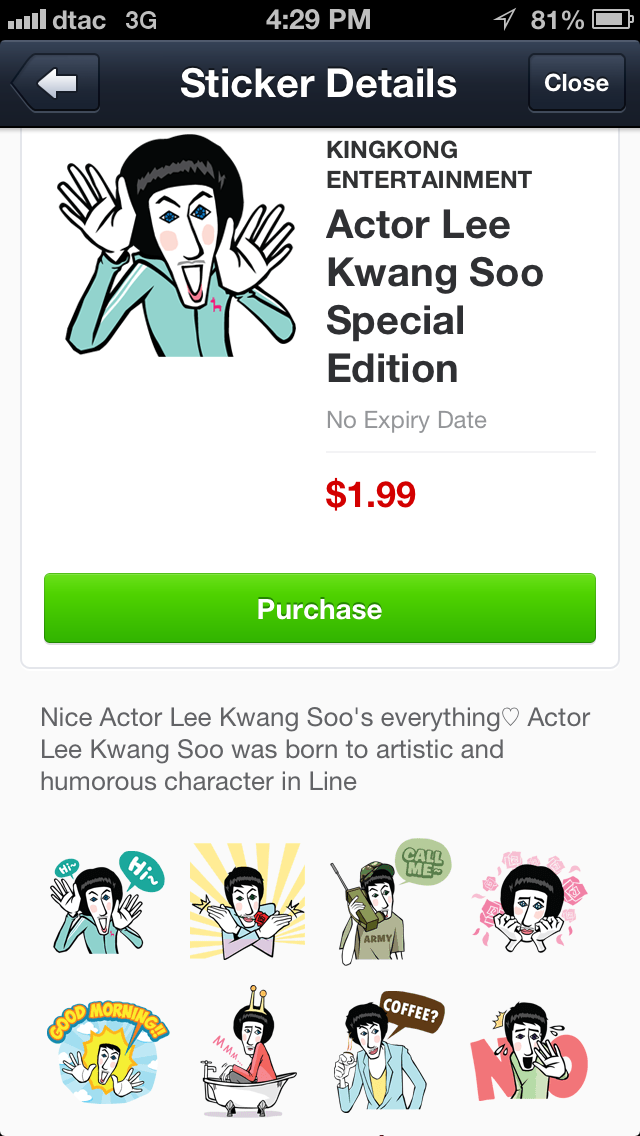The height and width of the screenshot is (1136, 640).
Task: Tap the green Purchase button
Action: coord(320,608)
